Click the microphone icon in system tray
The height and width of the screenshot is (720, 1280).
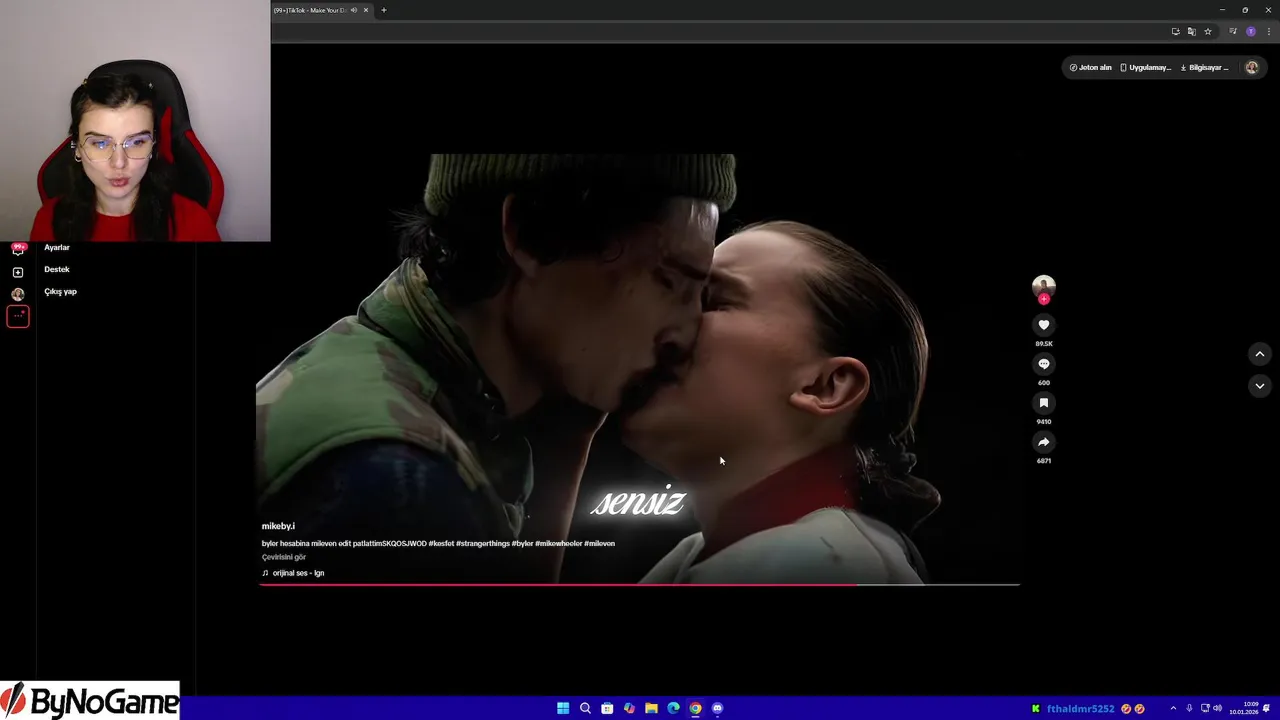tap(1189, 708)
